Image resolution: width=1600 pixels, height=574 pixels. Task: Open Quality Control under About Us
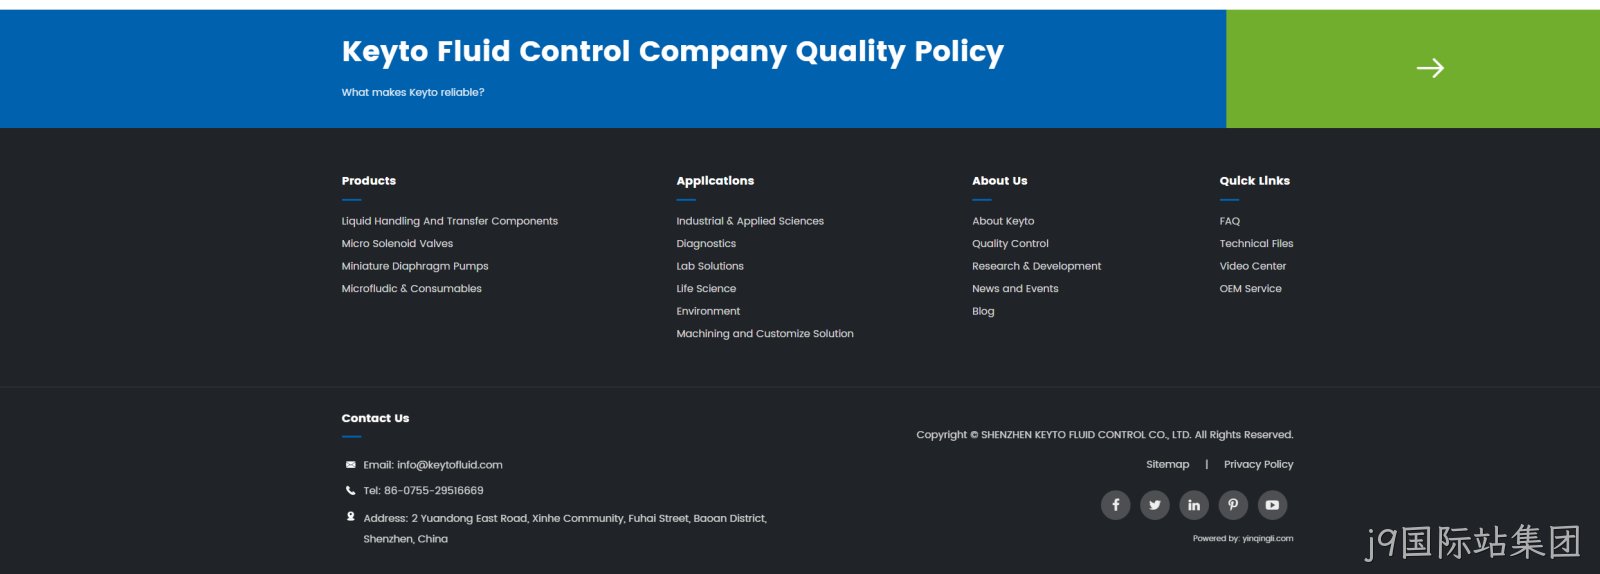(1010, 244)
